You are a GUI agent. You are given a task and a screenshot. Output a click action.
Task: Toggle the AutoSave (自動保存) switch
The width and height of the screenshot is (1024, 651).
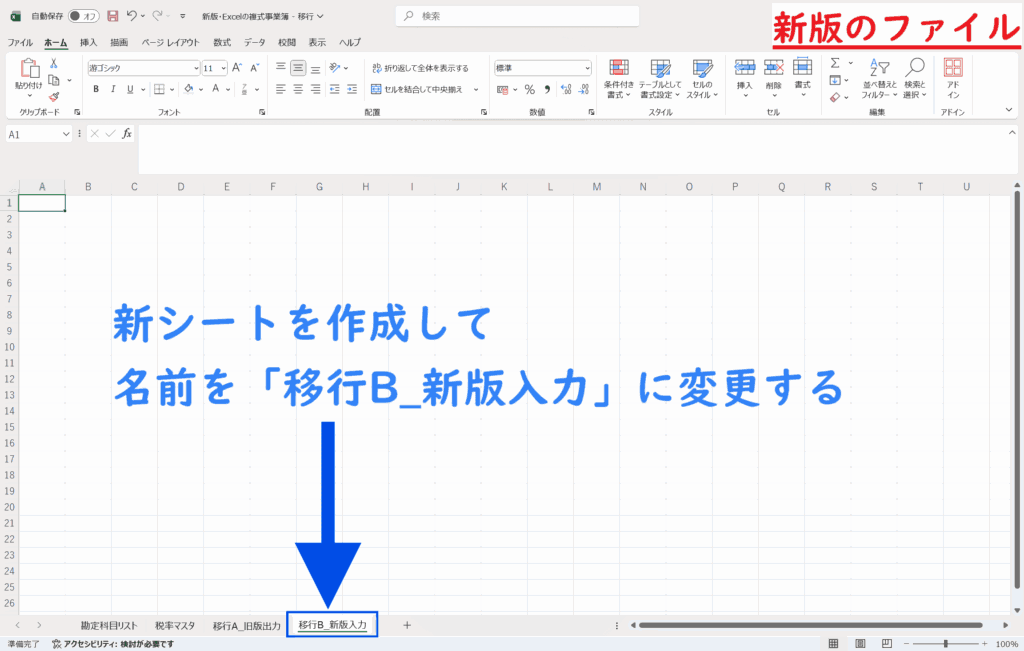click(84, 16)
